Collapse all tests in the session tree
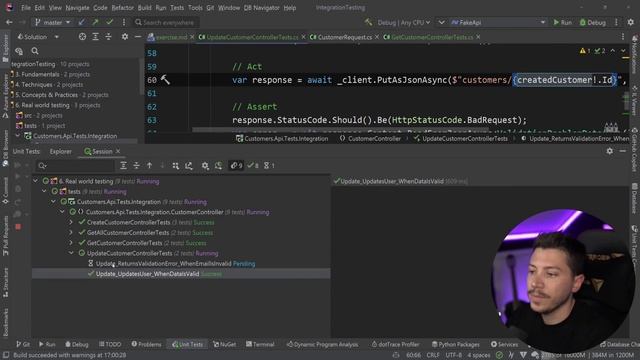The width and height of the screenshot is (640, 360). (136, 165)
